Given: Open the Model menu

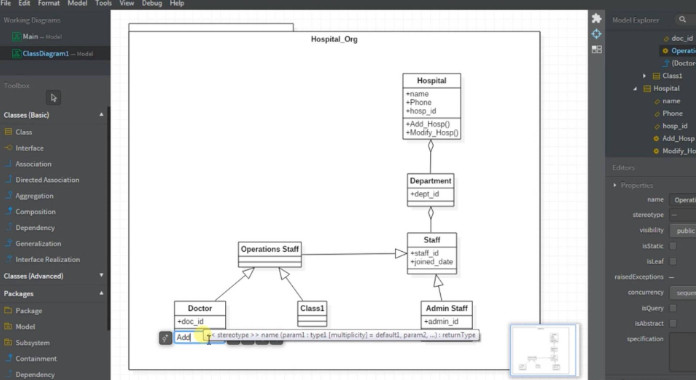Looking at the screenshot, I should click(x=77, y=3).
